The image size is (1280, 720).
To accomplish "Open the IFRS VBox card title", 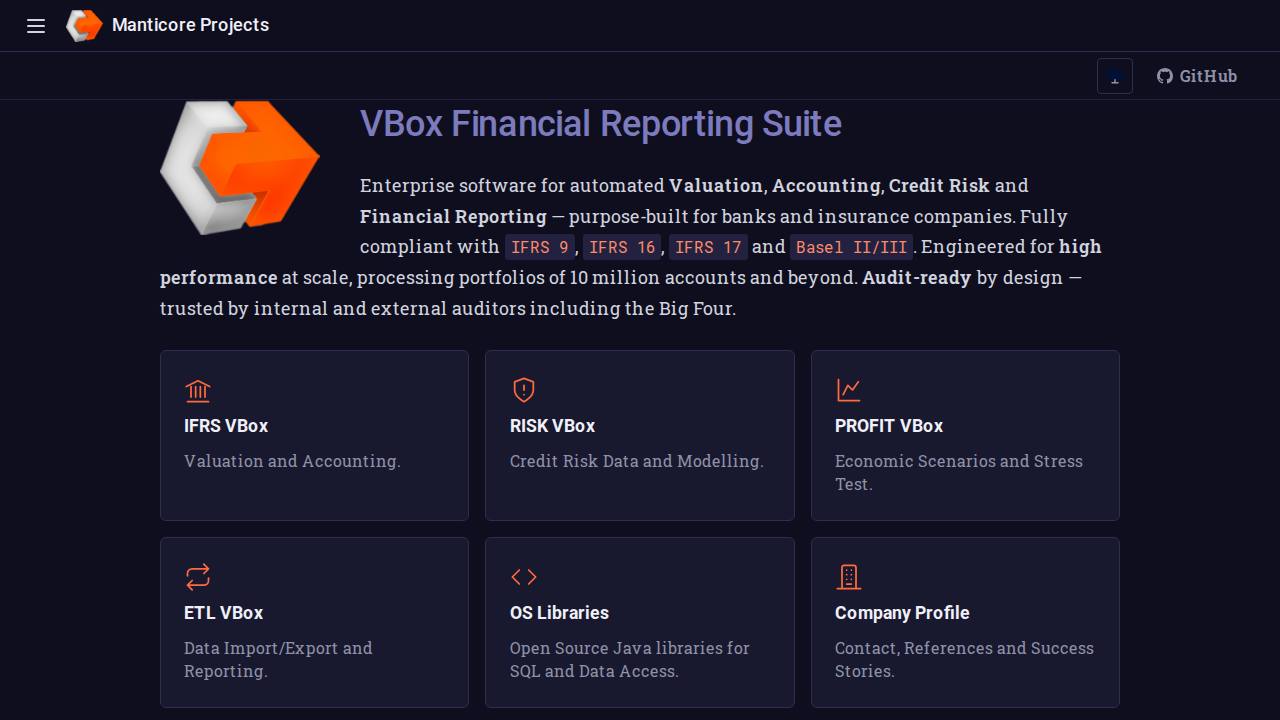I will (226, 426).
